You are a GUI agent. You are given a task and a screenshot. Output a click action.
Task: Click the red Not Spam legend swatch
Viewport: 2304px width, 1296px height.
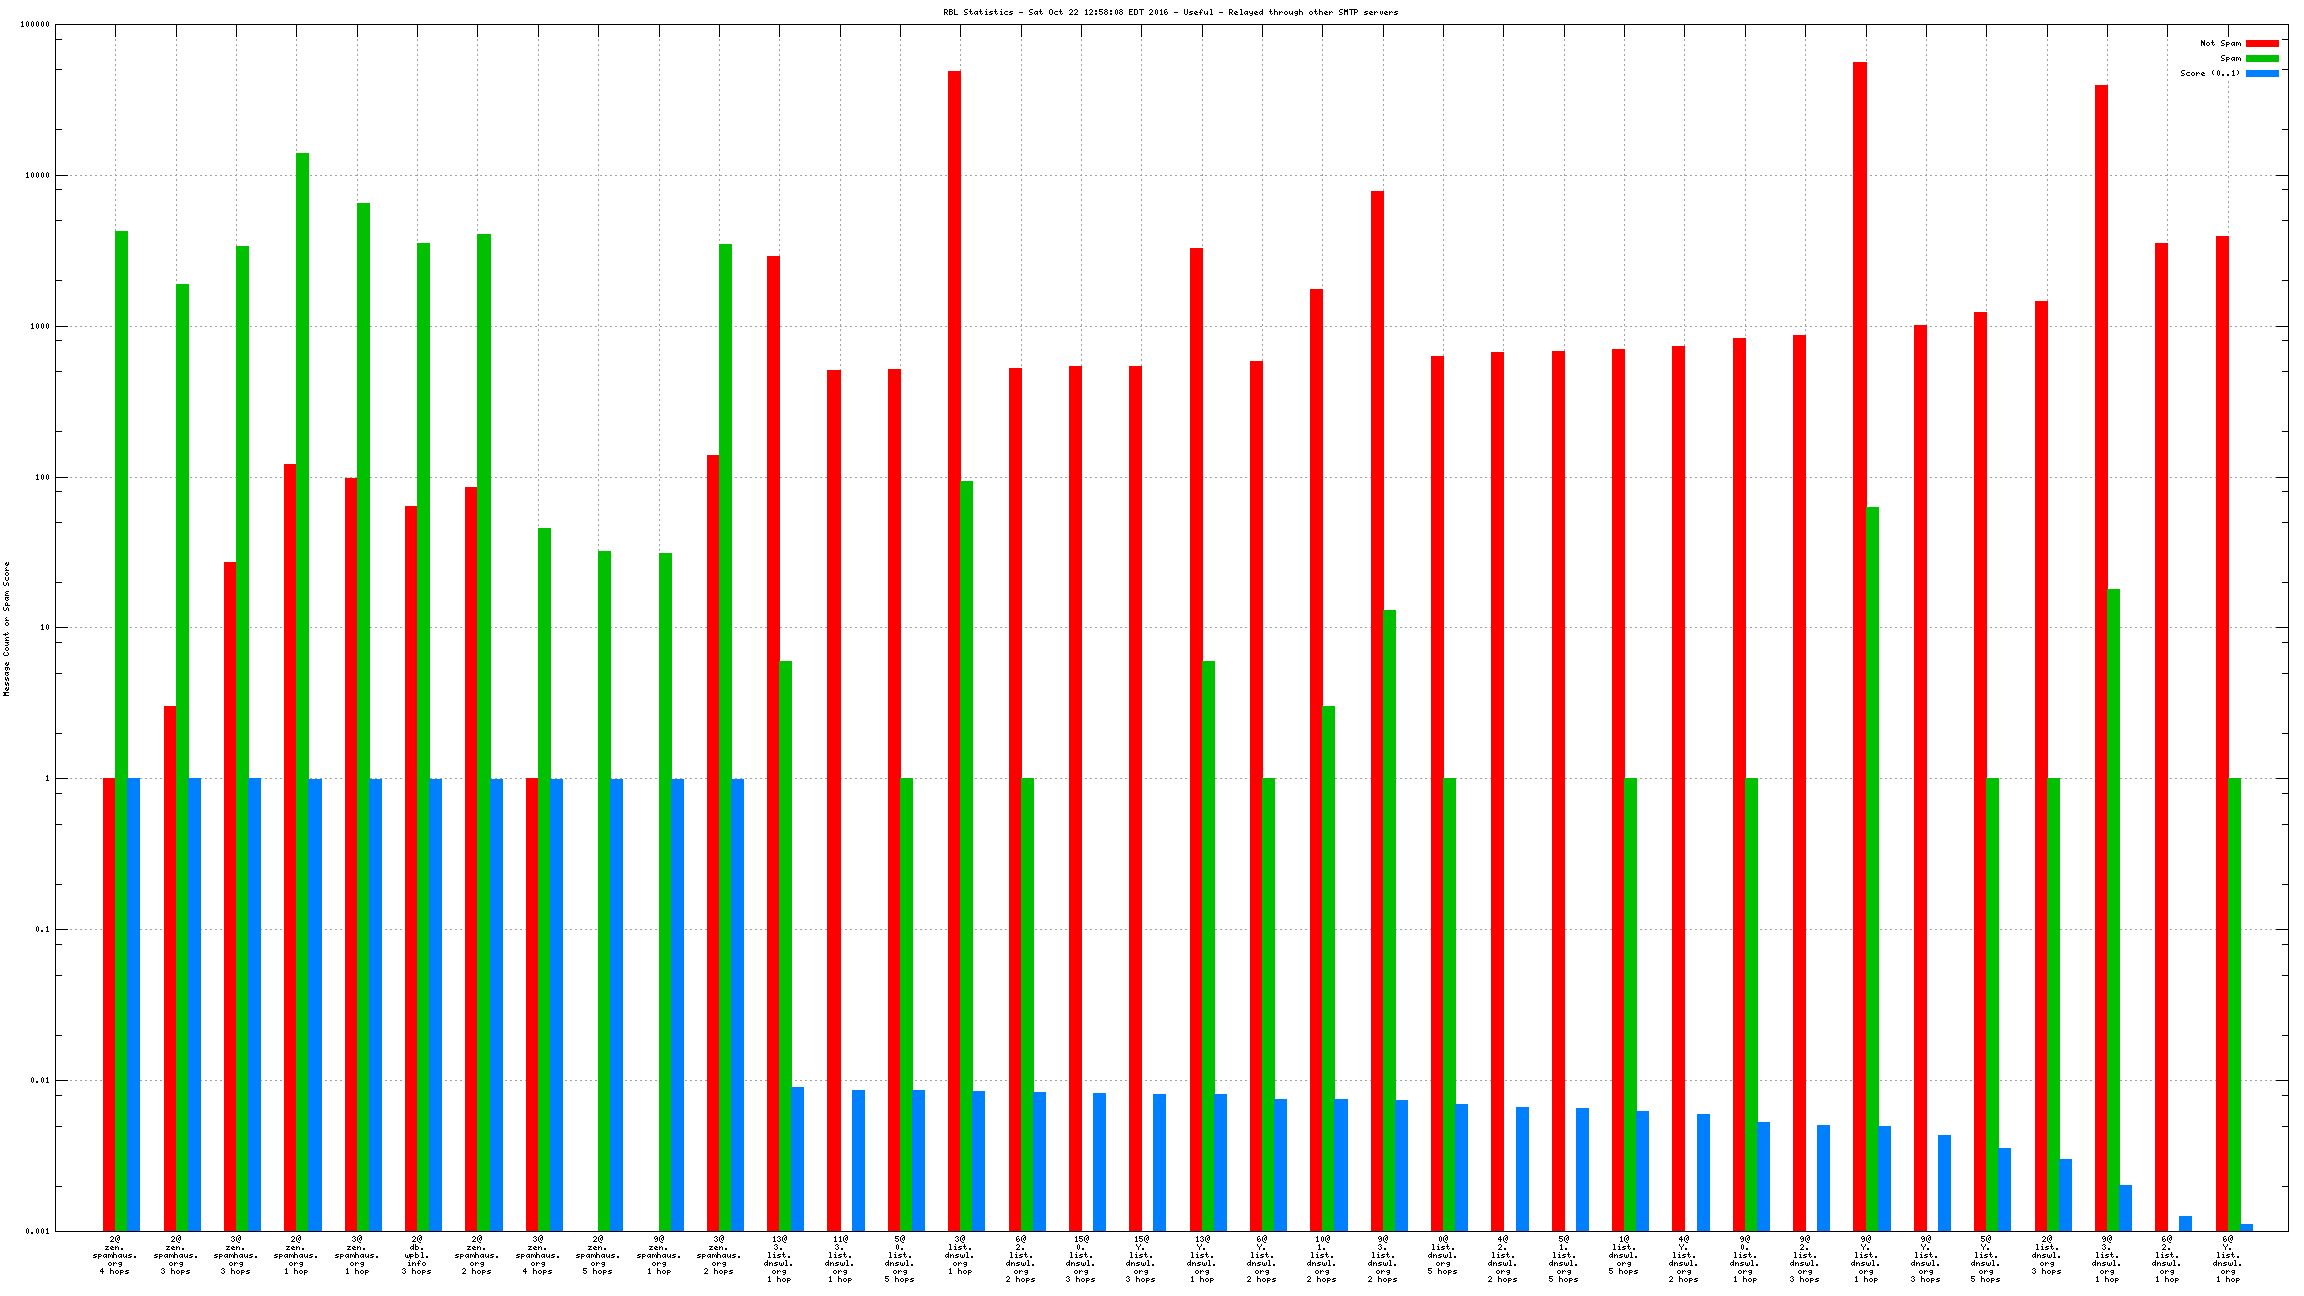[x=2262, y=43]
